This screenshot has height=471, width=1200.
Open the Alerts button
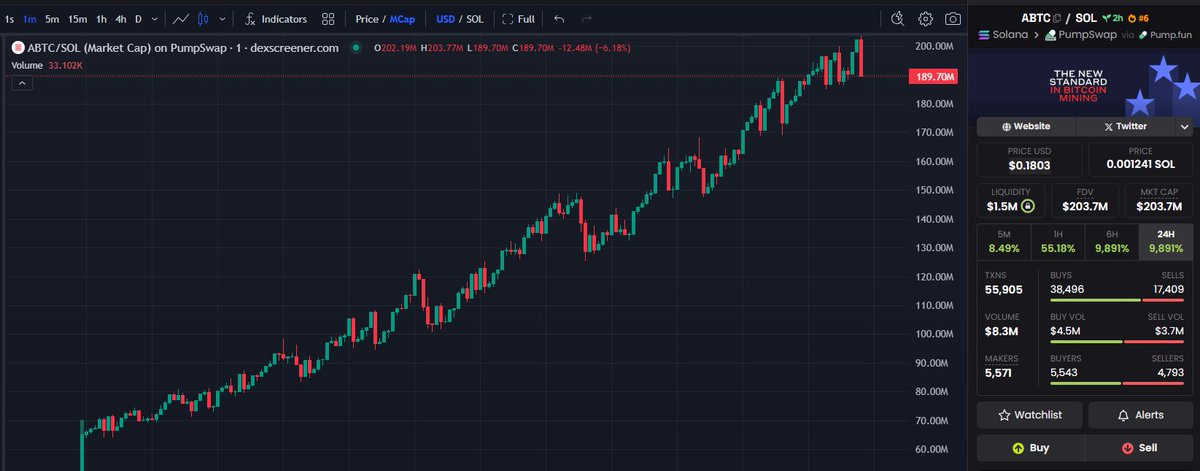coord(1141,415)
